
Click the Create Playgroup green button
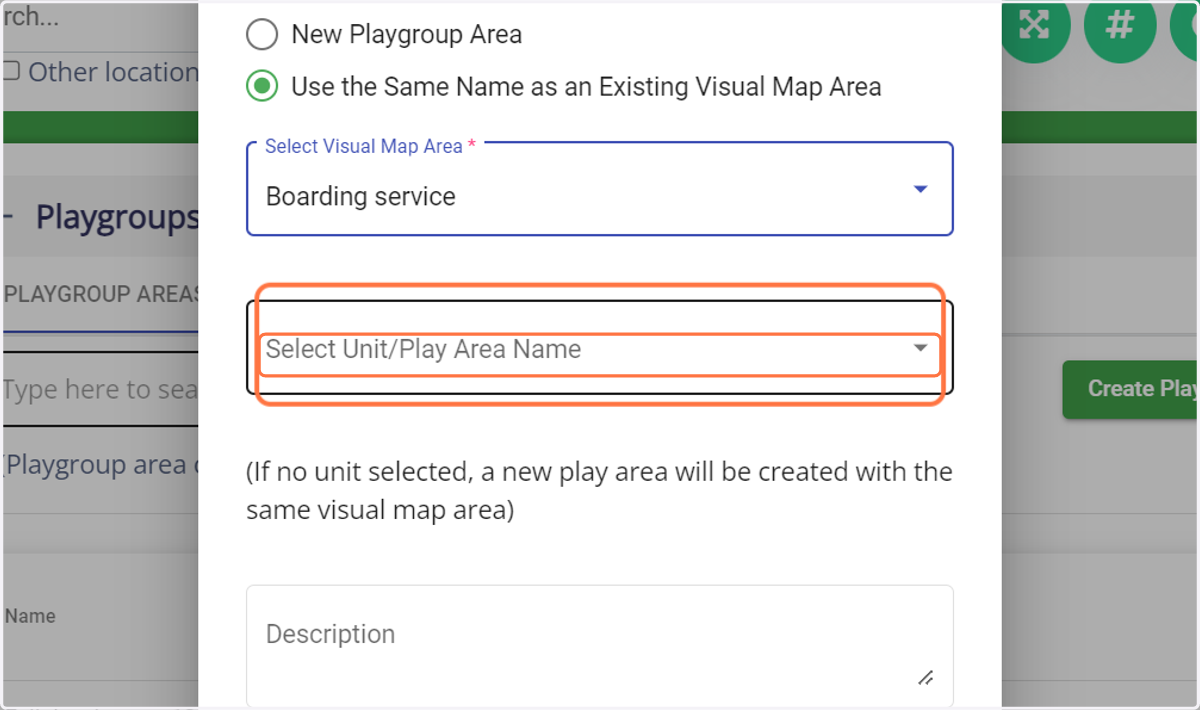coord(1131,389)
